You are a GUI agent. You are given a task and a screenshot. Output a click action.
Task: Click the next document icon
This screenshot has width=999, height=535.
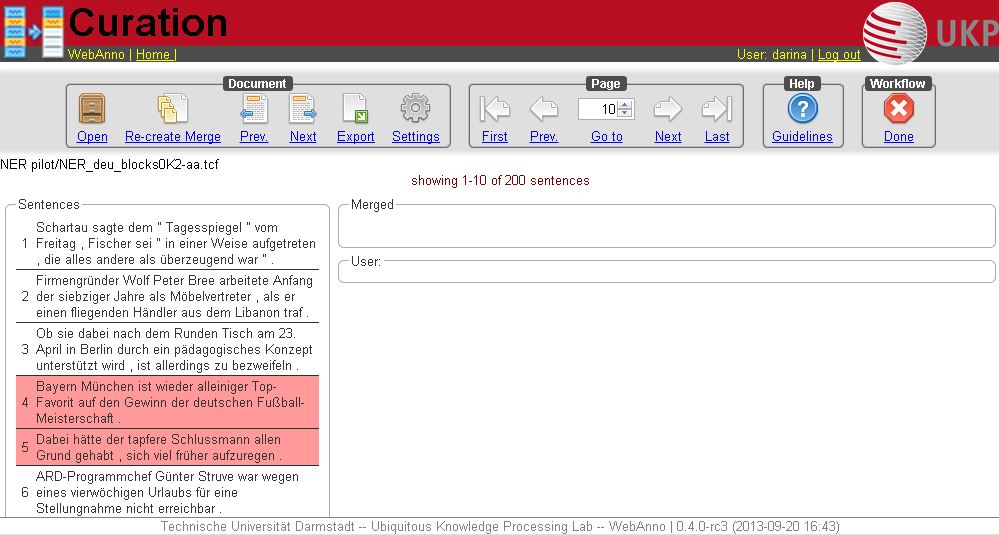pyautogui.click(x=303, y=108)
